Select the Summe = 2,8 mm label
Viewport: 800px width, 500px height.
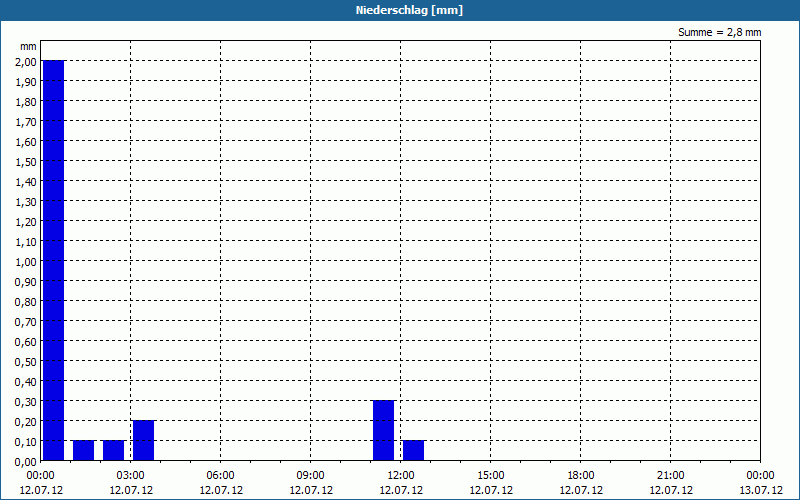tap(719, 32)
